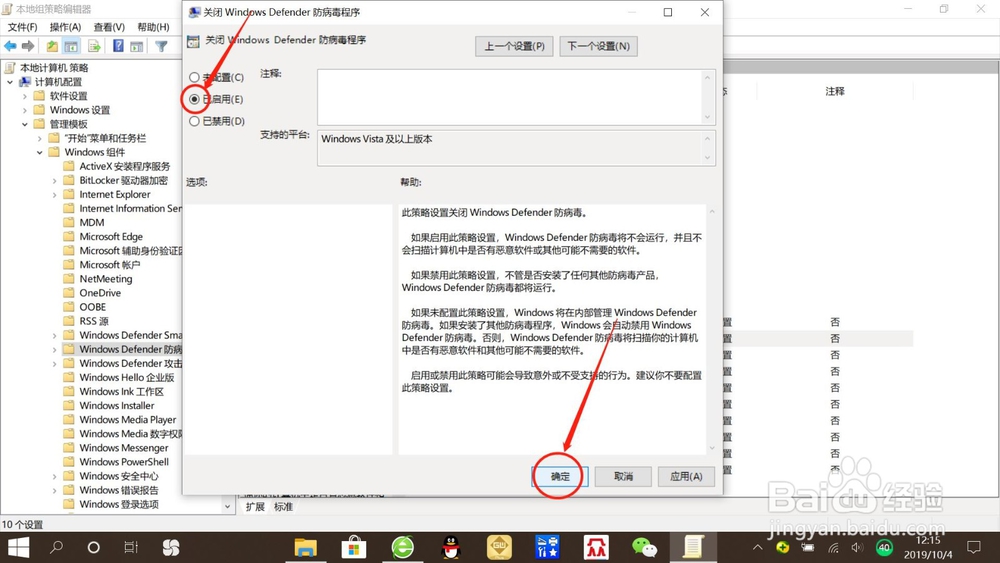The image size is (1000, 563).
Task: Toggle the show/hide action pane icon
Action: point(136,46)
